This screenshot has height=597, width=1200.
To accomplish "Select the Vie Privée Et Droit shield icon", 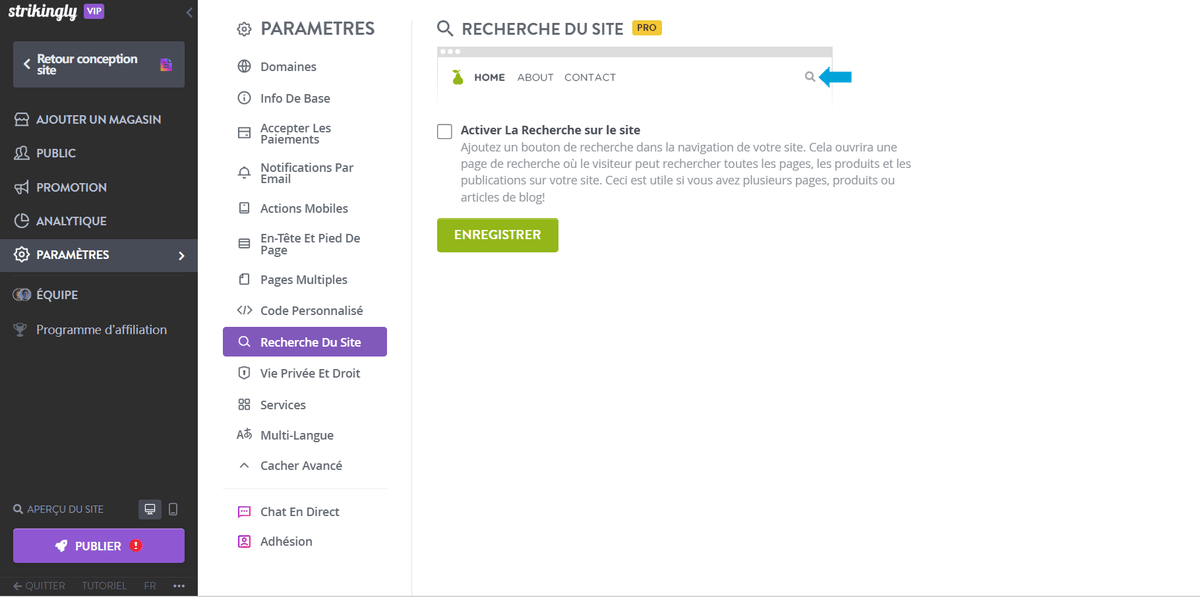I will coord(241,372).
